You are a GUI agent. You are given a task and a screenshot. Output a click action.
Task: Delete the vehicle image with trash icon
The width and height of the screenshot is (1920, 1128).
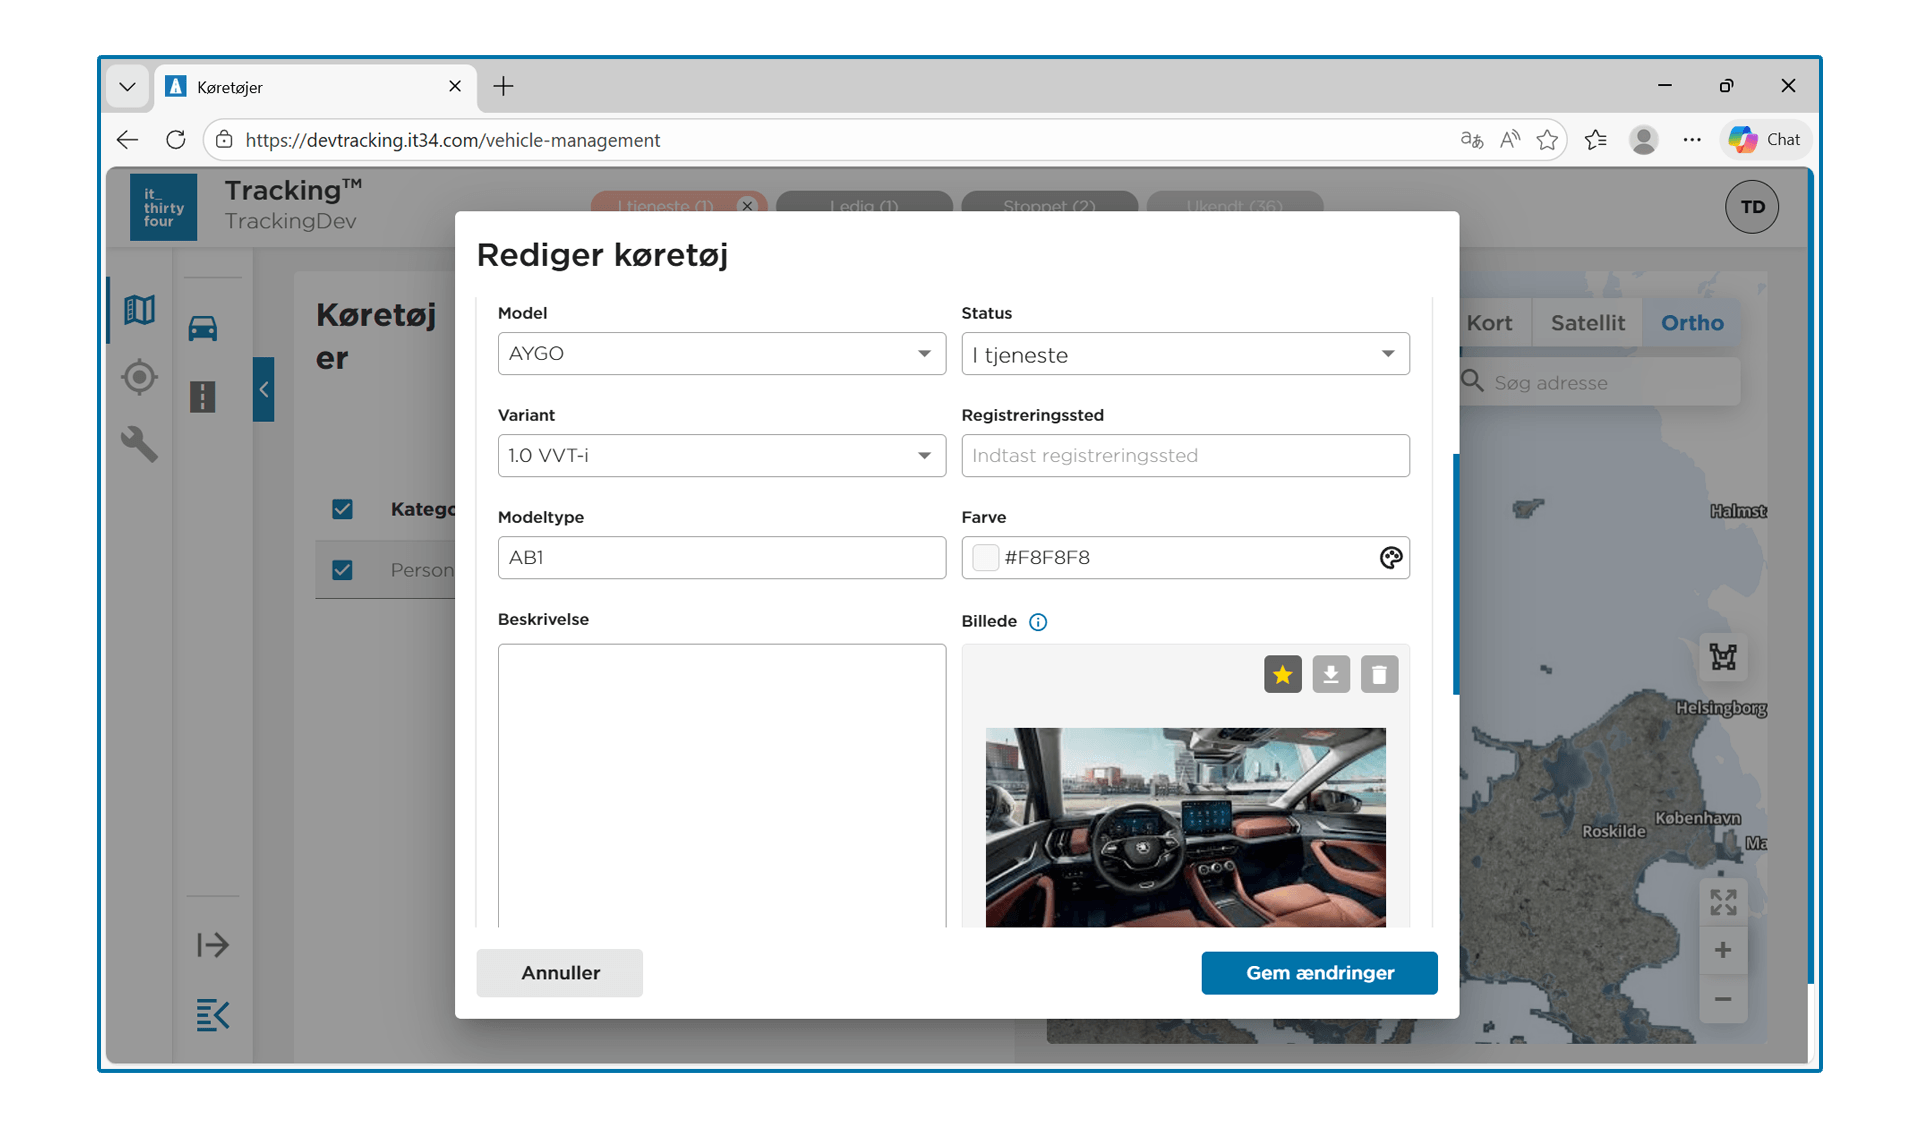(1379, 675)
